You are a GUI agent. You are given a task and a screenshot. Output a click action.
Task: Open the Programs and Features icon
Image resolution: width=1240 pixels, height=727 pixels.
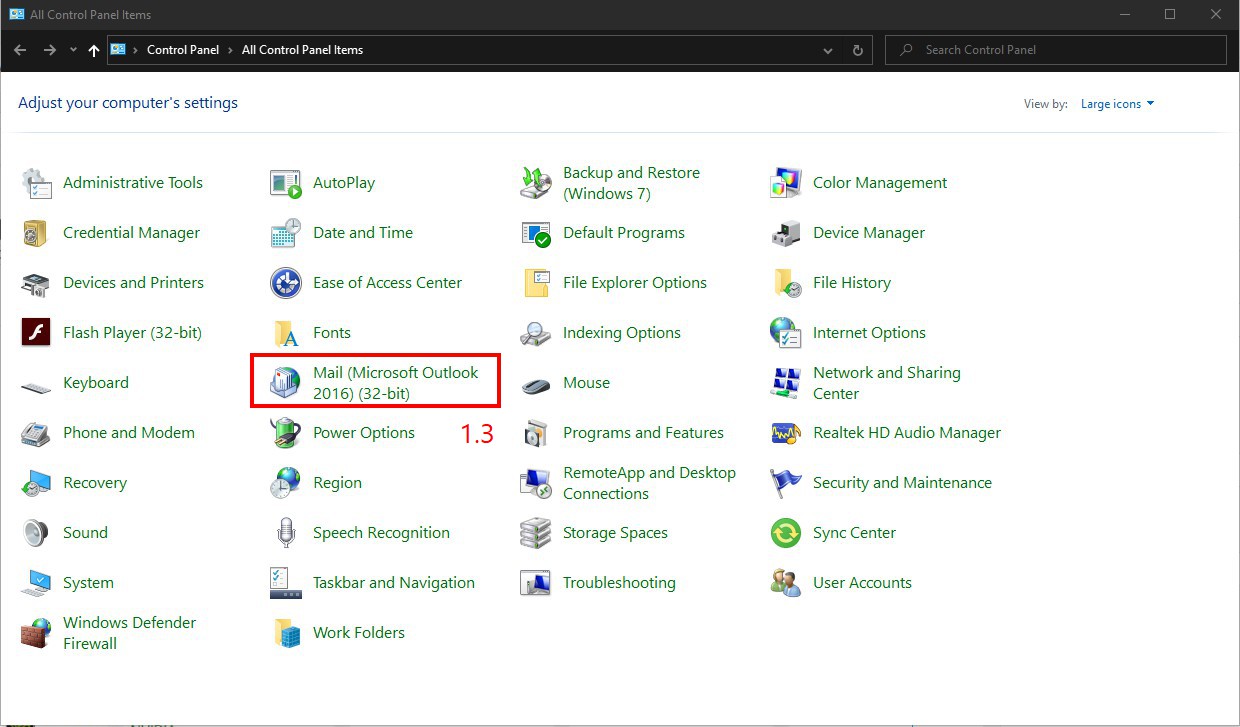click(x=536, y=433)
